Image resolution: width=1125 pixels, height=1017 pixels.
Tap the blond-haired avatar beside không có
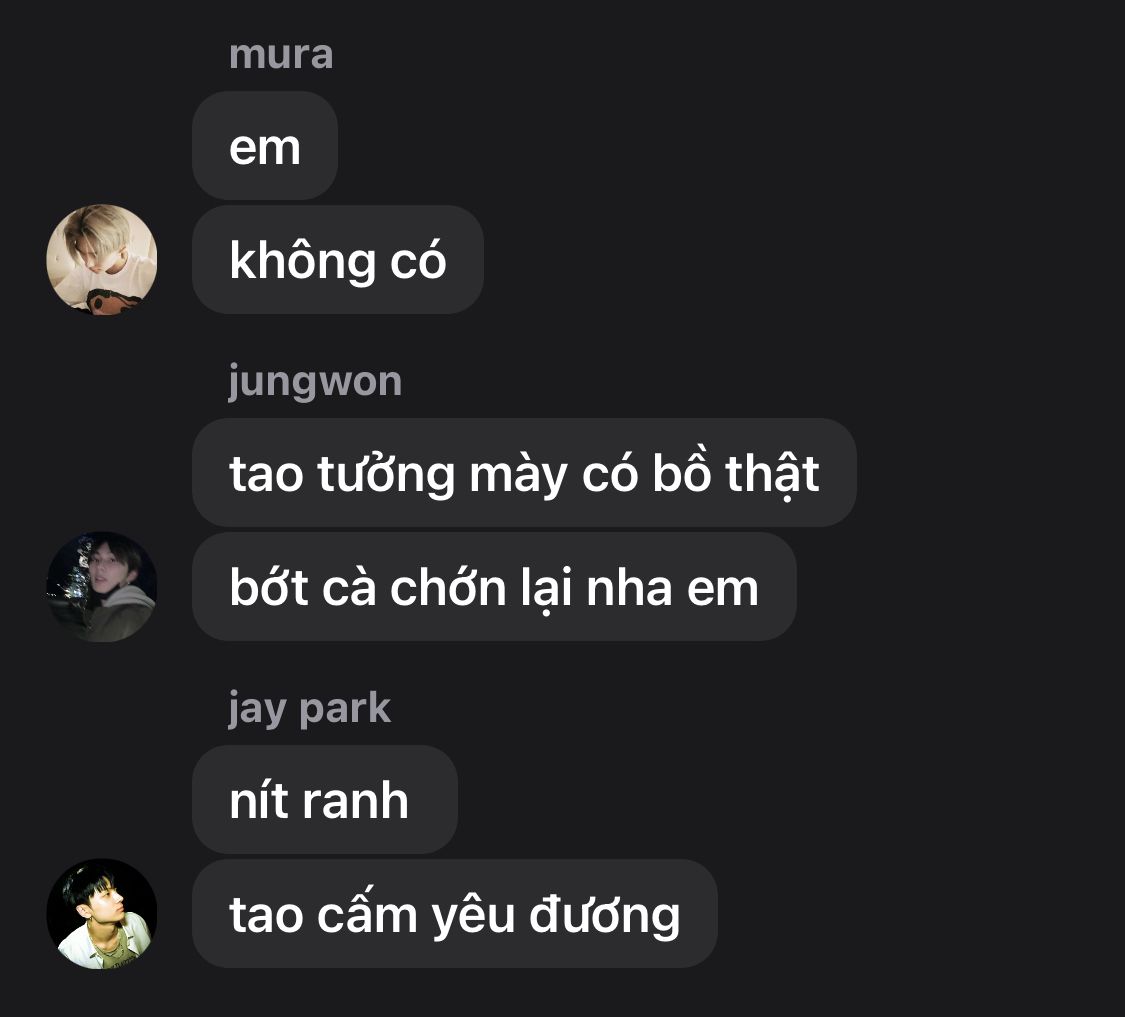[x=102, y=259]
